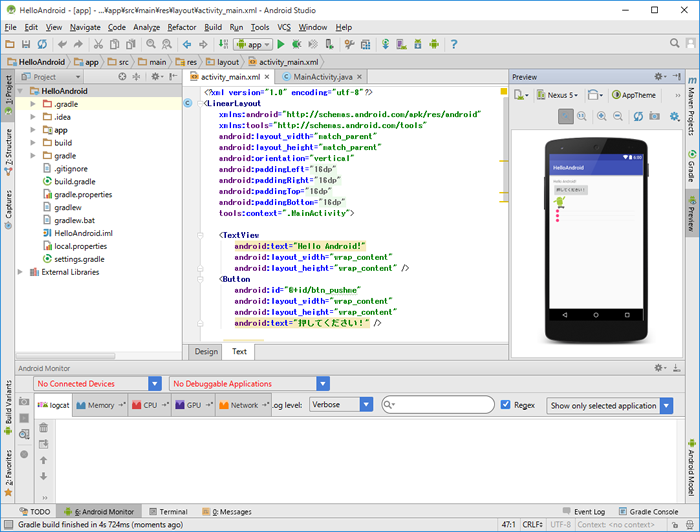This screenshot has height=532, width=700.
Task: Open Show only selected application dropdown
Action: click(609, 405)
